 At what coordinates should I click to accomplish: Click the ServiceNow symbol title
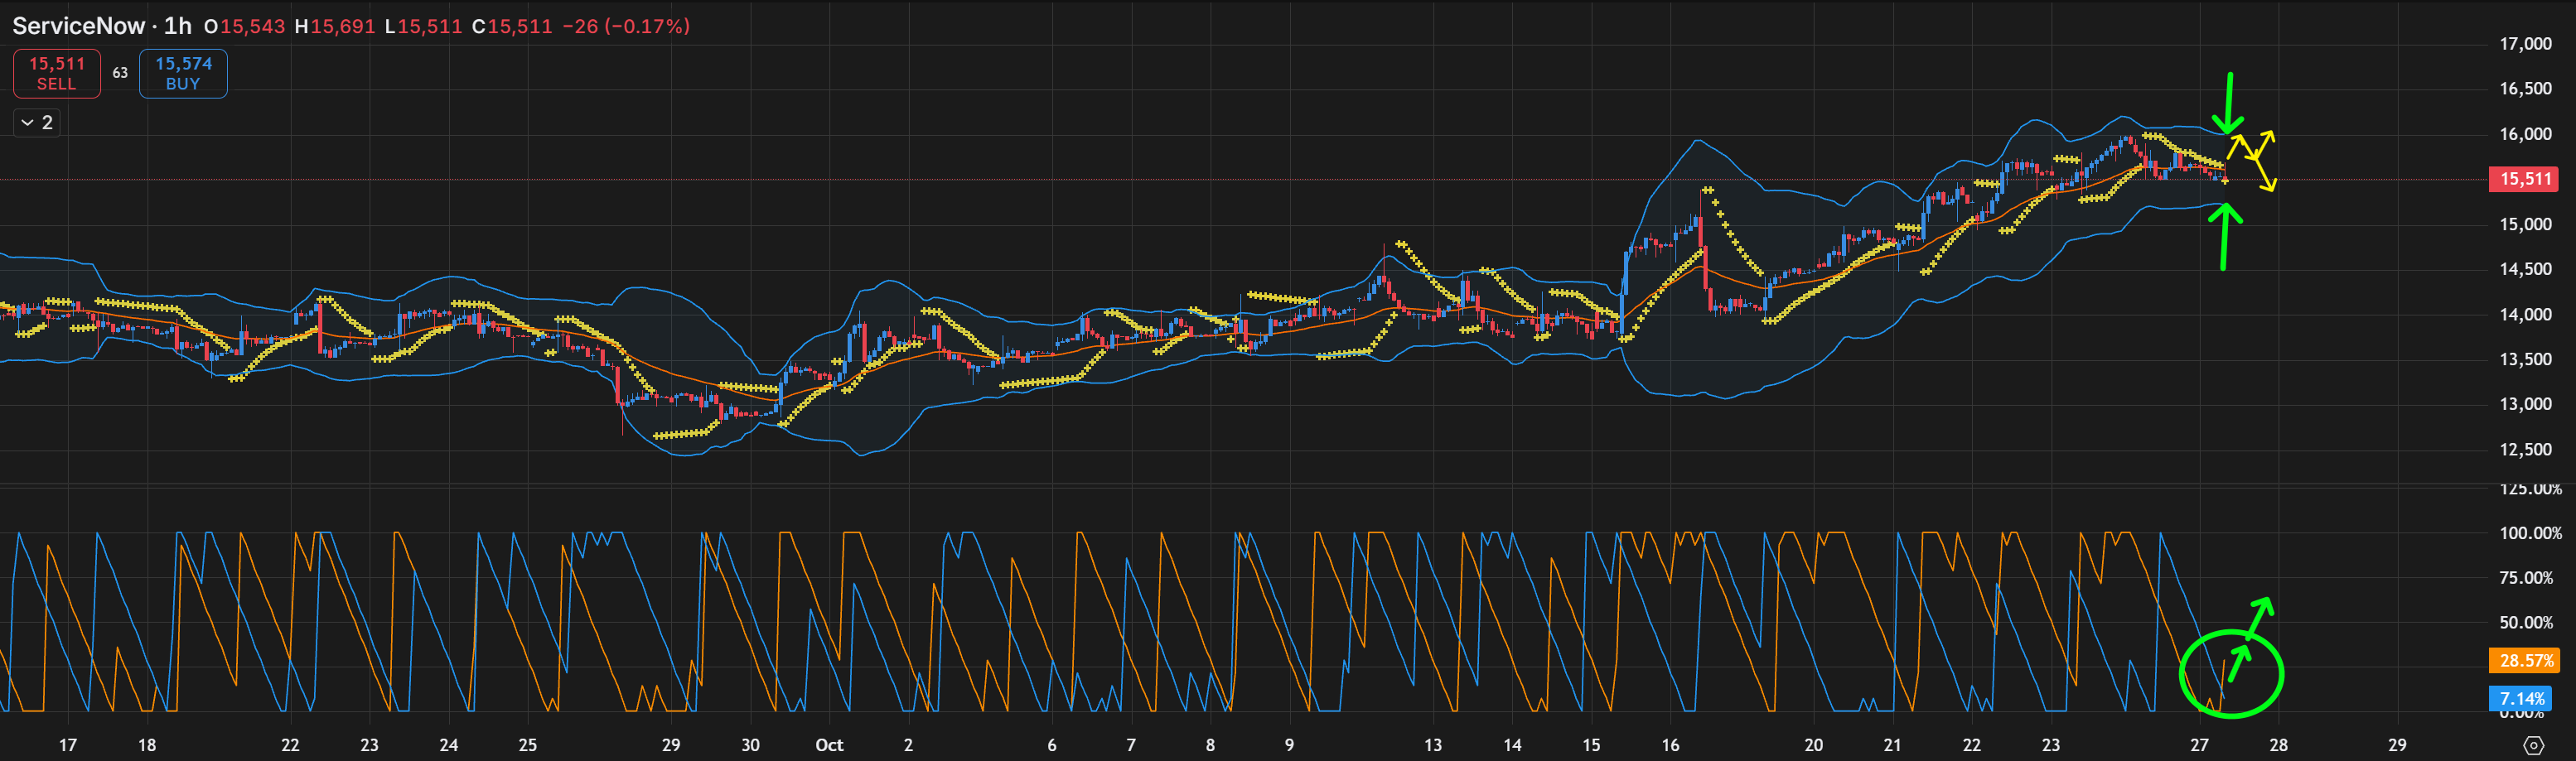point(78,26)
